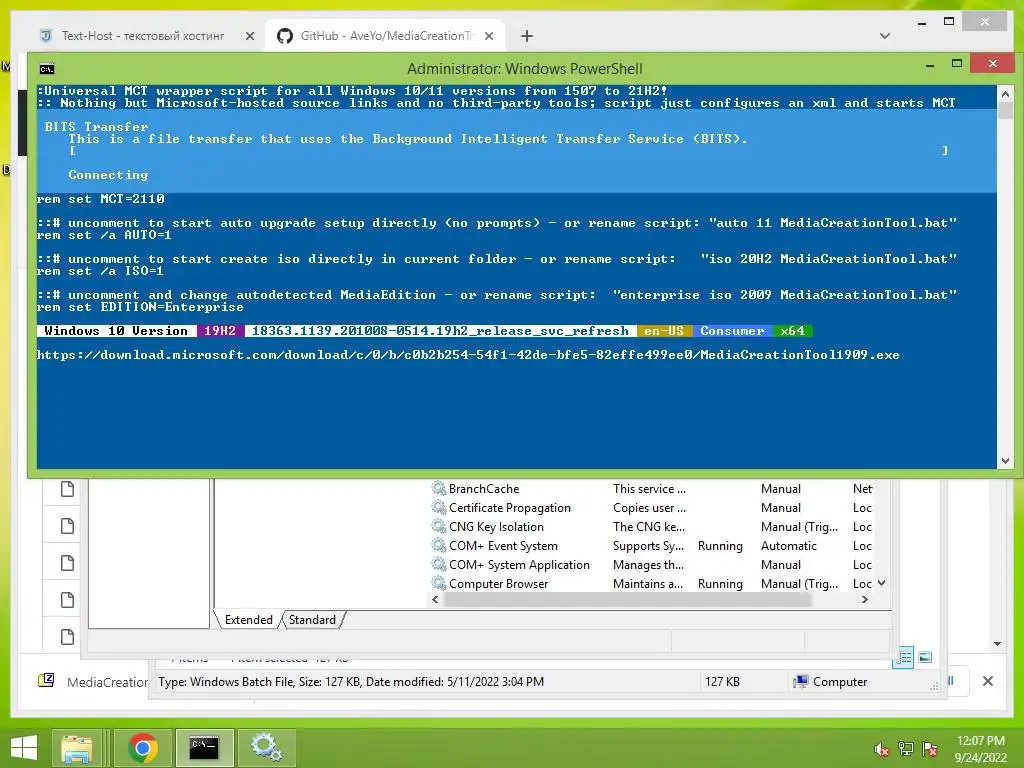Click the Computer icon in Explorer status bar
The width and height of the screenshot is (1024, 768).
(x=800, y=682)
